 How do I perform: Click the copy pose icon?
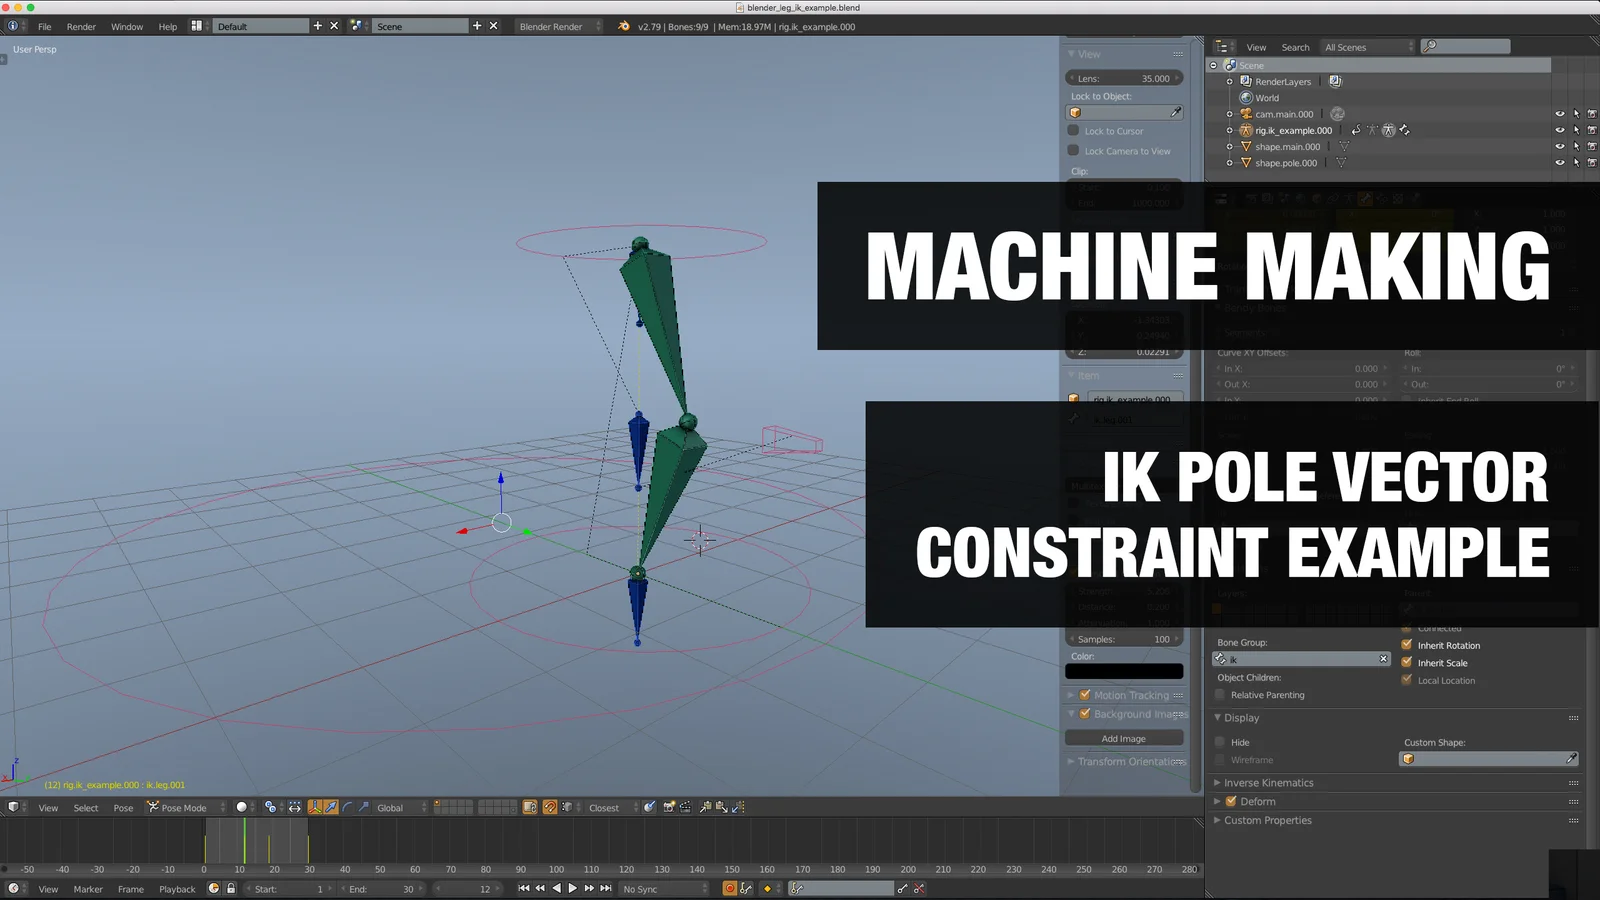(705, 807)
